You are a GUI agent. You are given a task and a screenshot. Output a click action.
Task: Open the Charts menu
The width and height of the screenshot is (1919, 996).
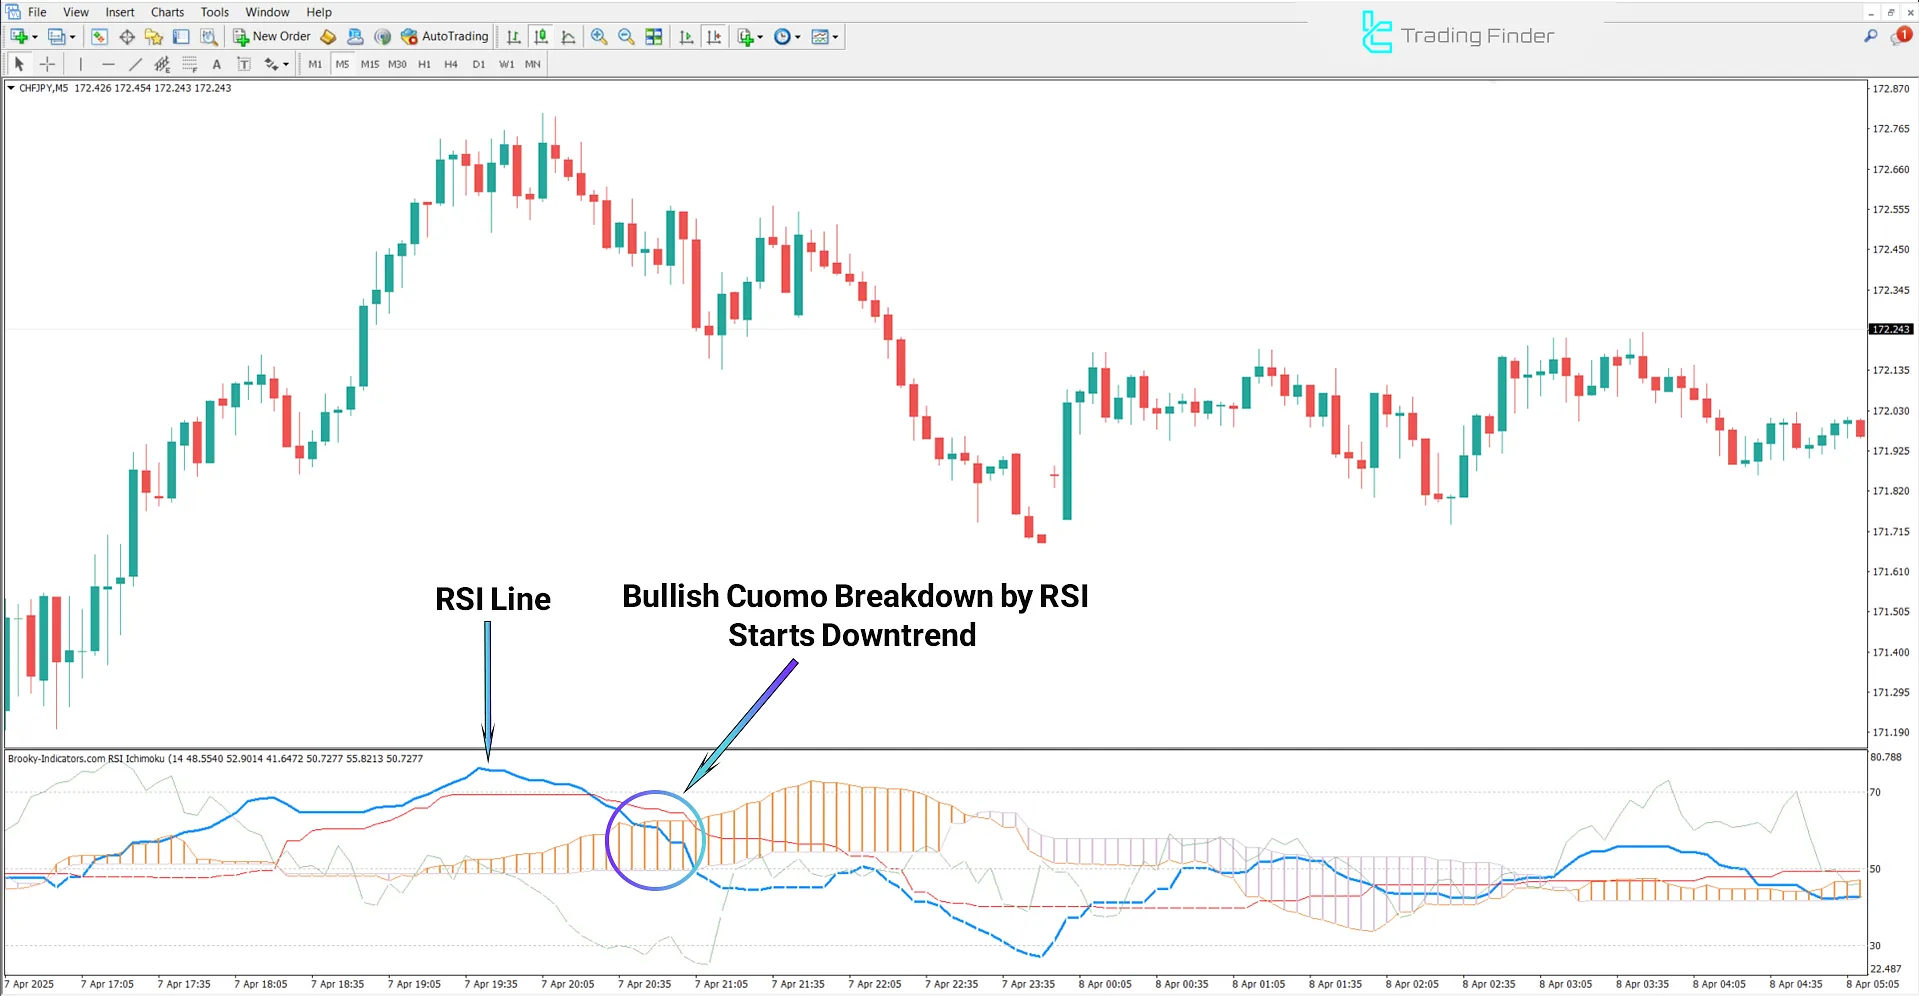click(166, 11)
